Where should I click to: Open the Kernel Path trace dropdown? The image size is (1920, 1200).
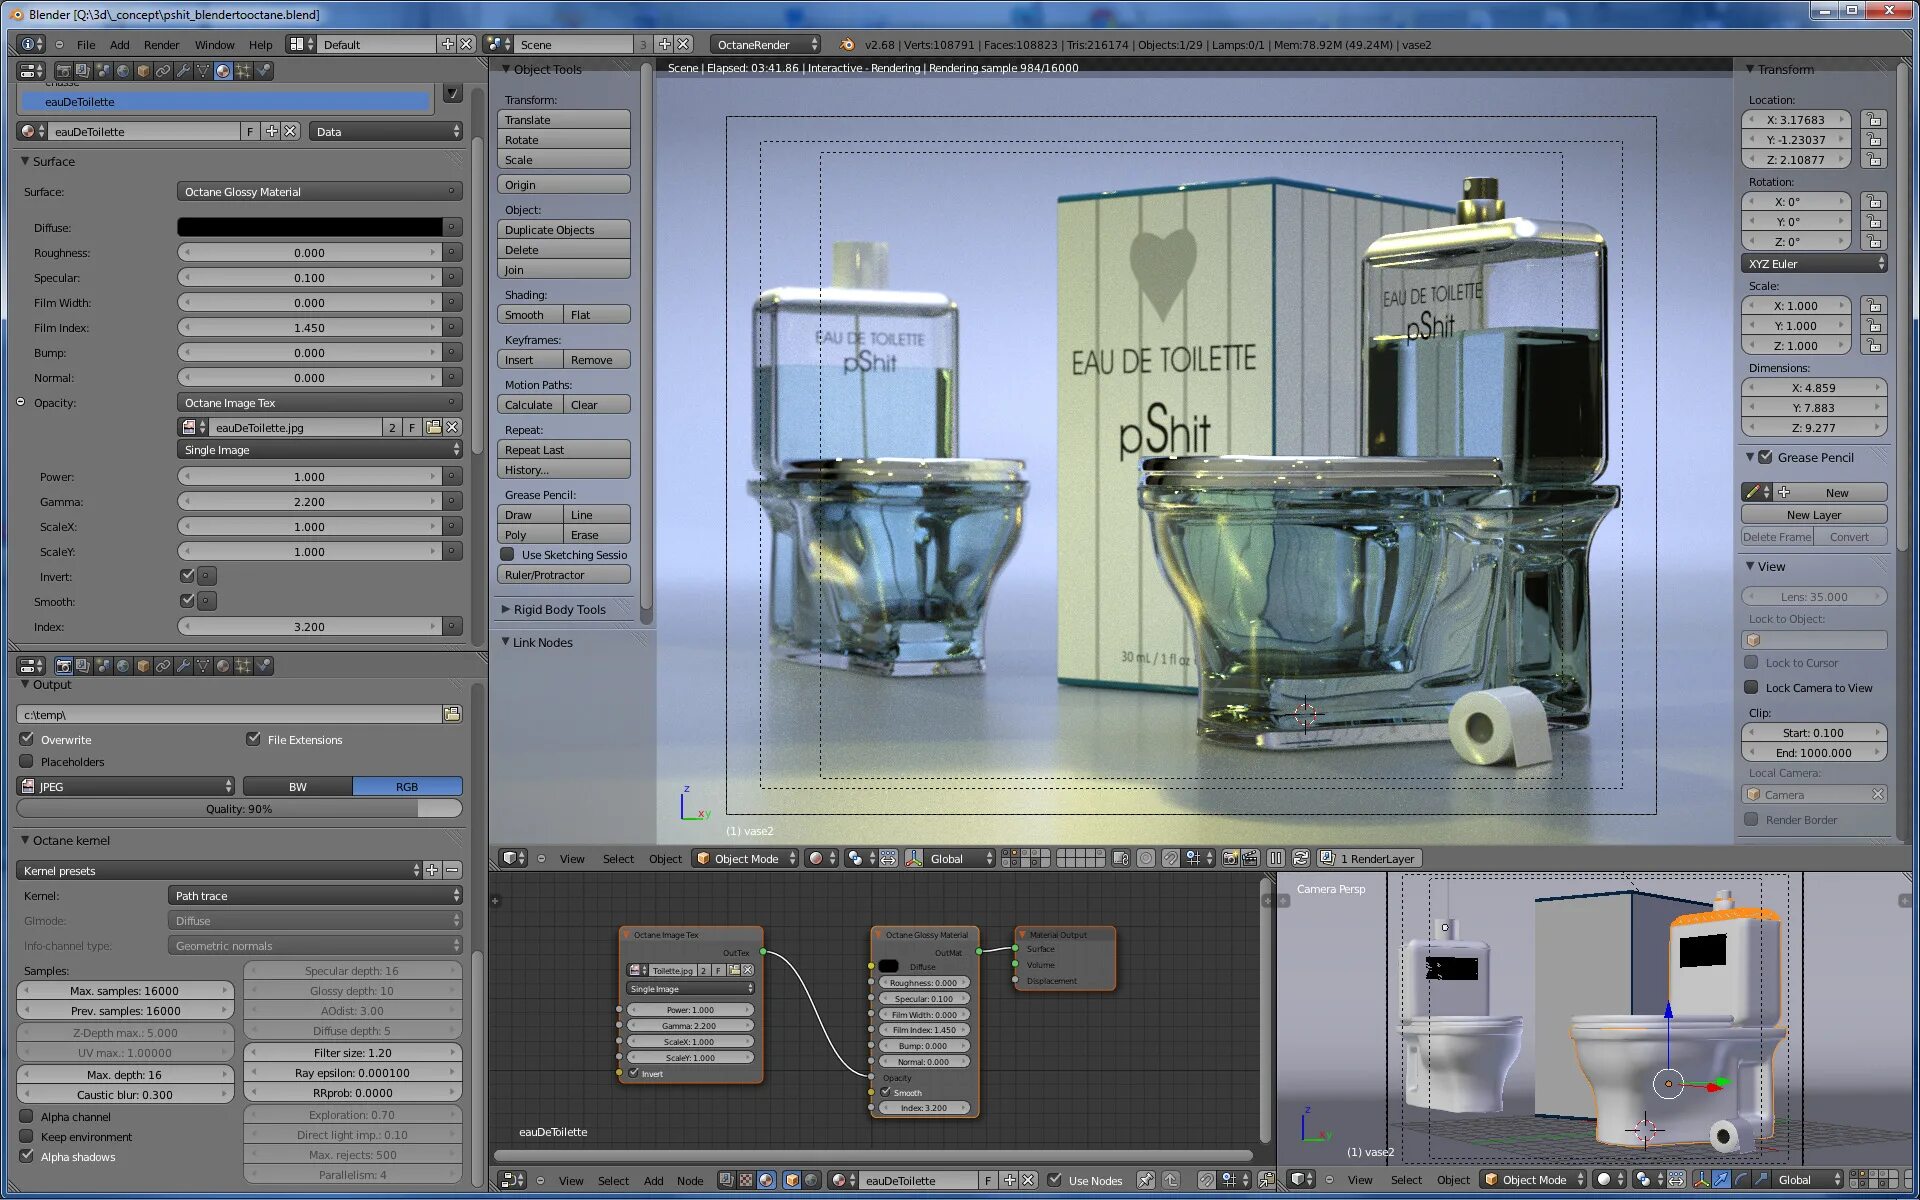pyautogui.click(x=315, y=896)
